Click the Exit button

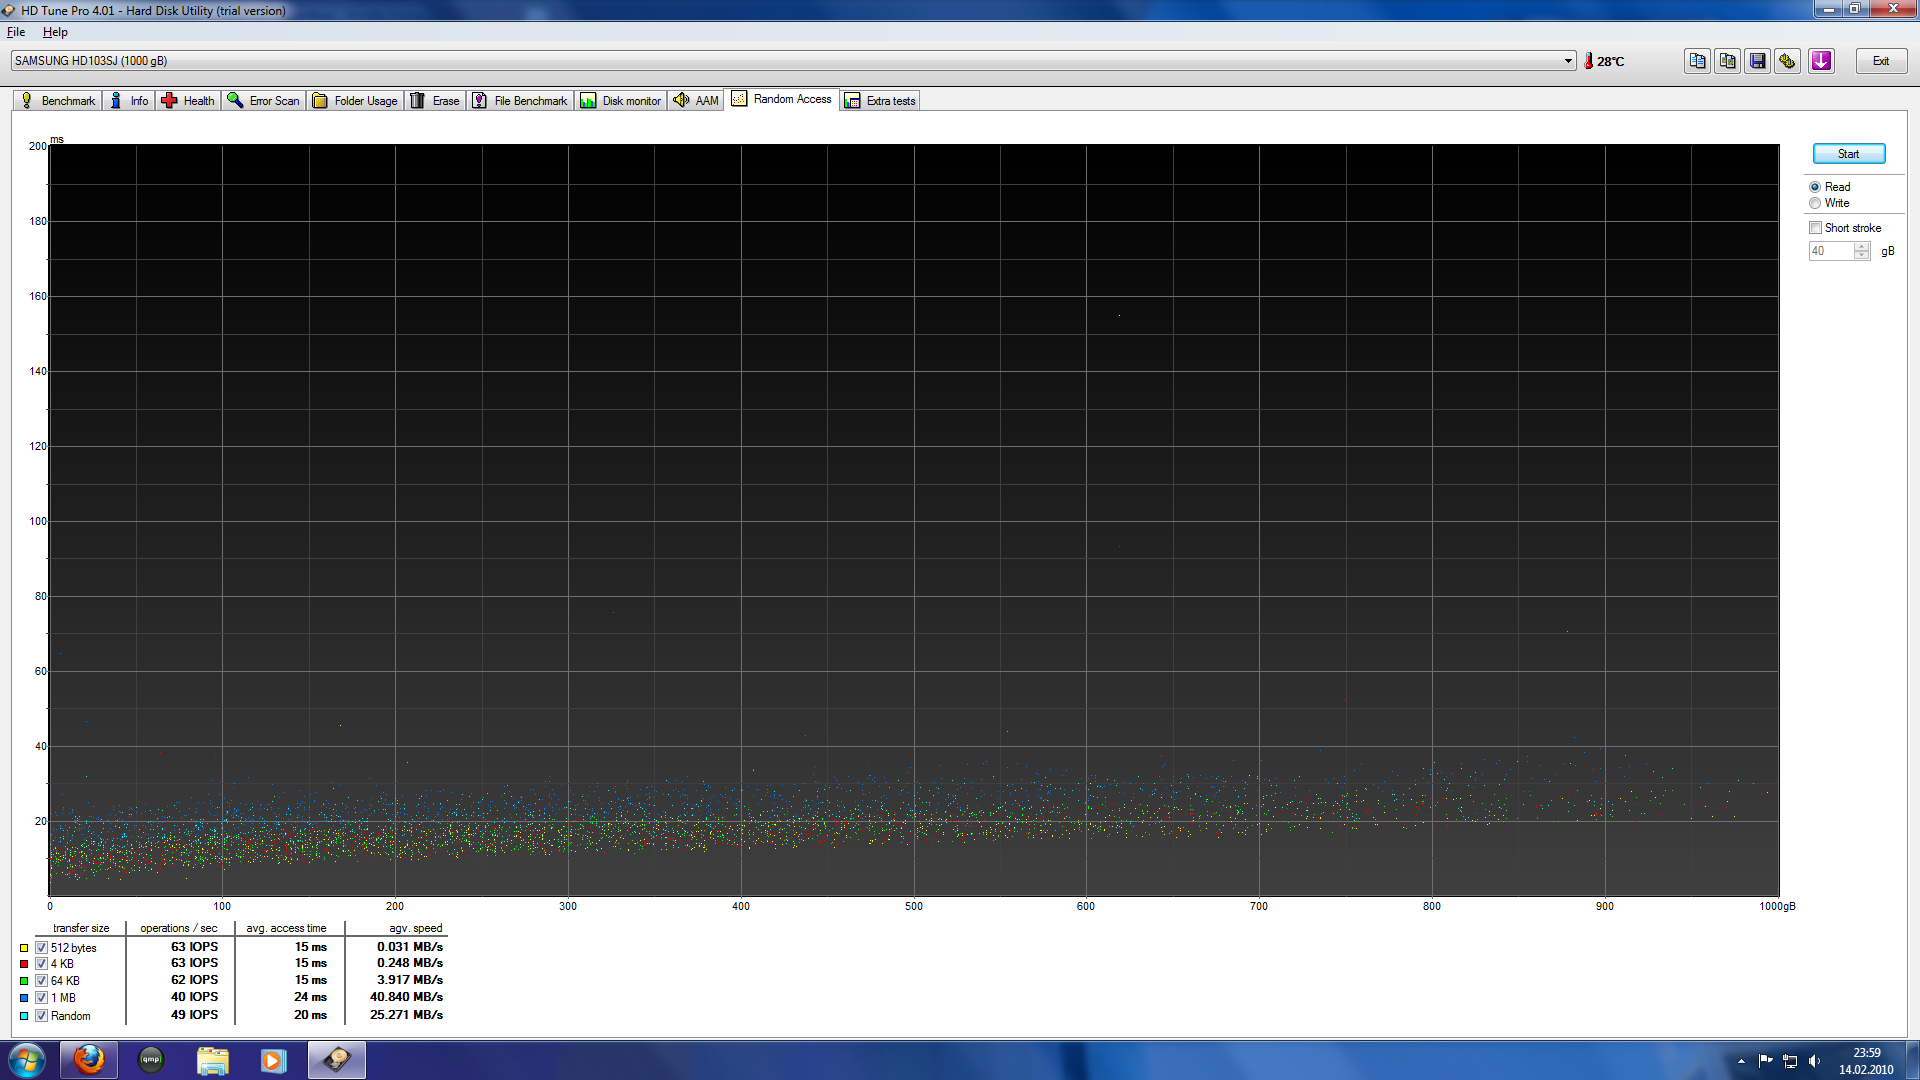tap(1881, 61)
